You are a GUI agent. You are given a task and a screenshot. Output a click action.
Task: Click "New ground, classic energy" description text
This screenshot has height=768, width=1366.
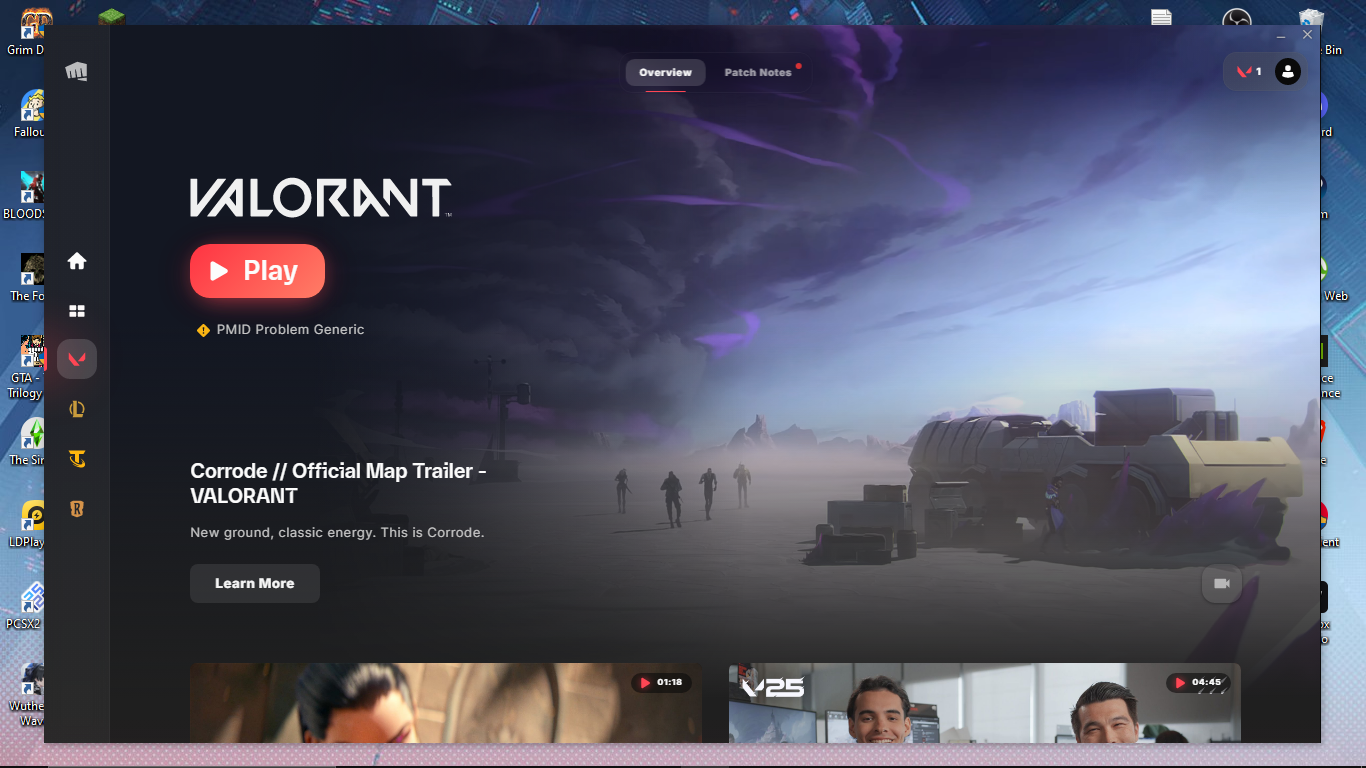pos(337,533)
